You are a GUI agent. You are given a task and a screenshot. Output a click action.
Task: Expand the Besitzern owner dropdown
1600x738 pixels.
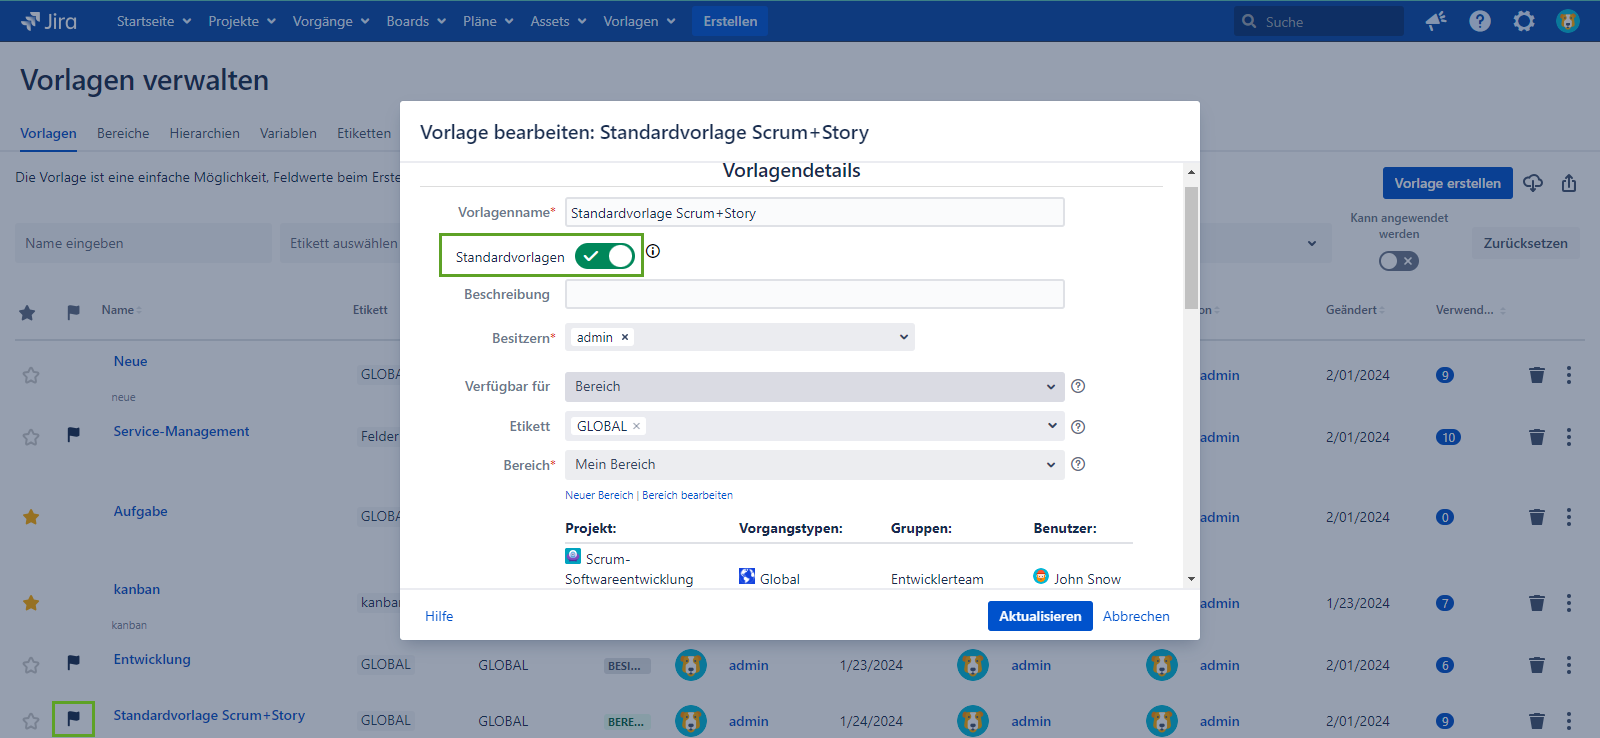click(x=903, y=337)
